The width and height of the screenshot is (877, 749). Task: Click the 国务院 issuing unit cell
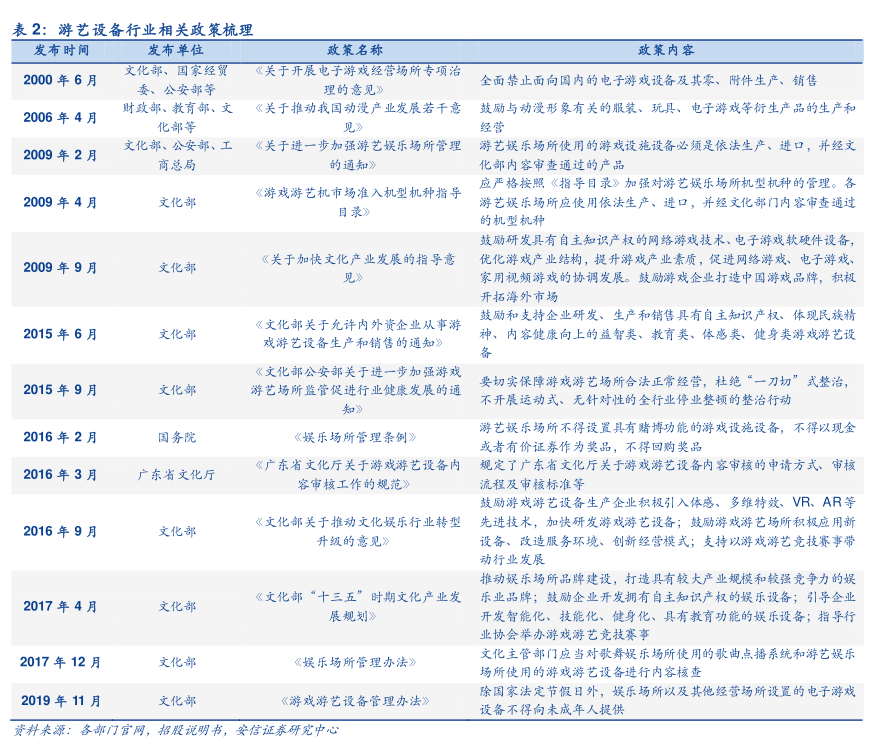click(177, 437)
